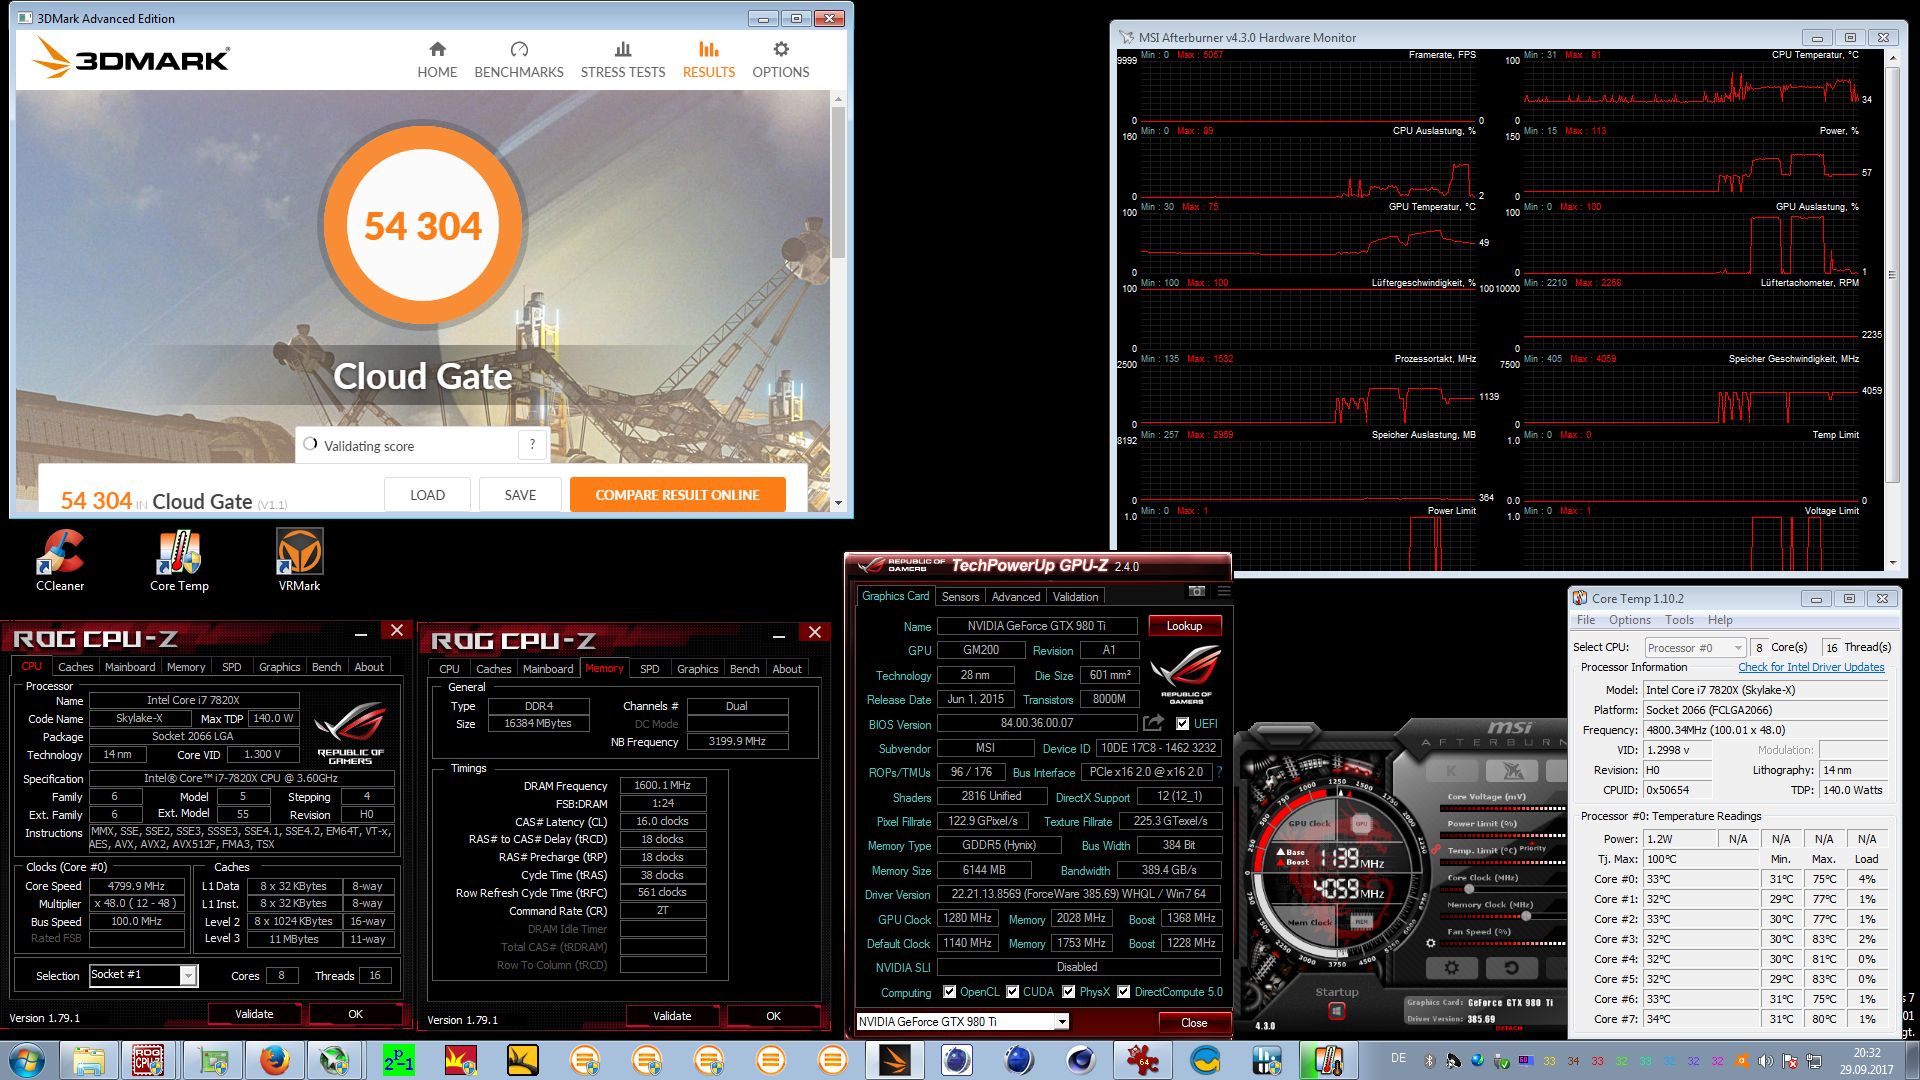
Task: Click Close button in GPU-Z
Action: (1194, 1023)
